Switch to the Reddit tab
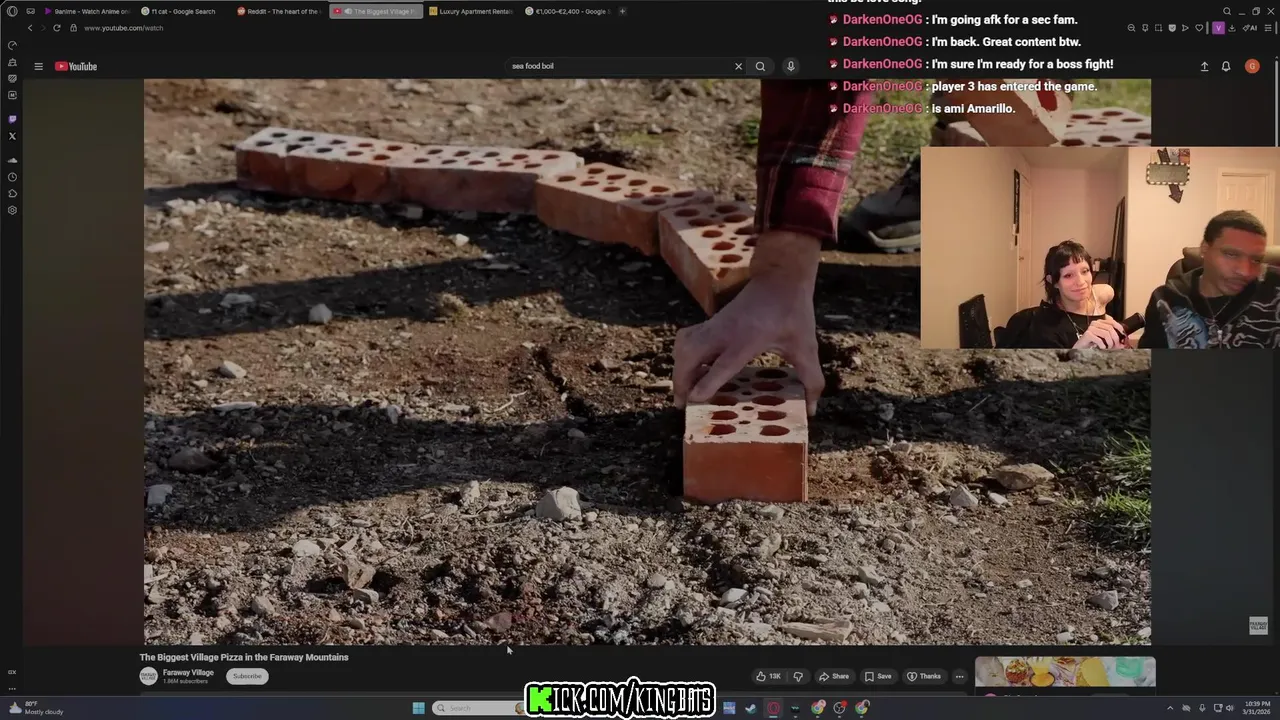 click(x=279, y=11)
